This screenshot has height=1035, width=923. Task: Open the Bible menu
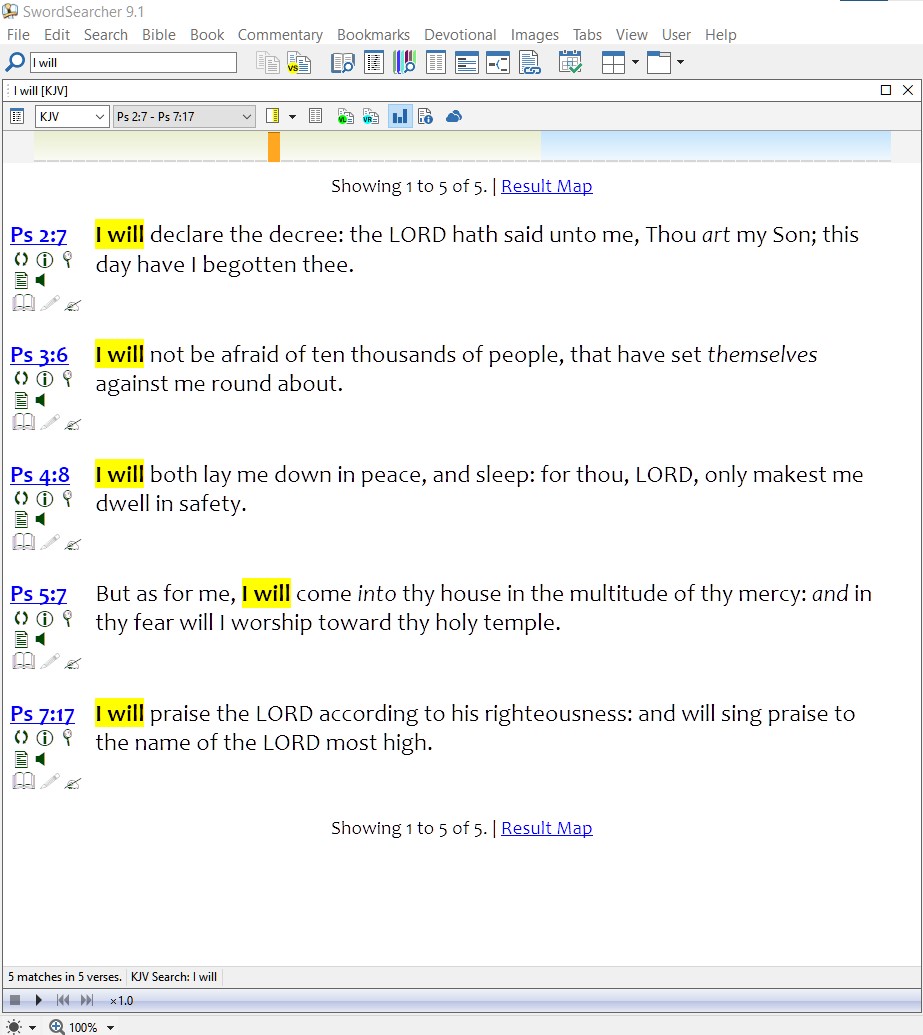click(159, 34)
